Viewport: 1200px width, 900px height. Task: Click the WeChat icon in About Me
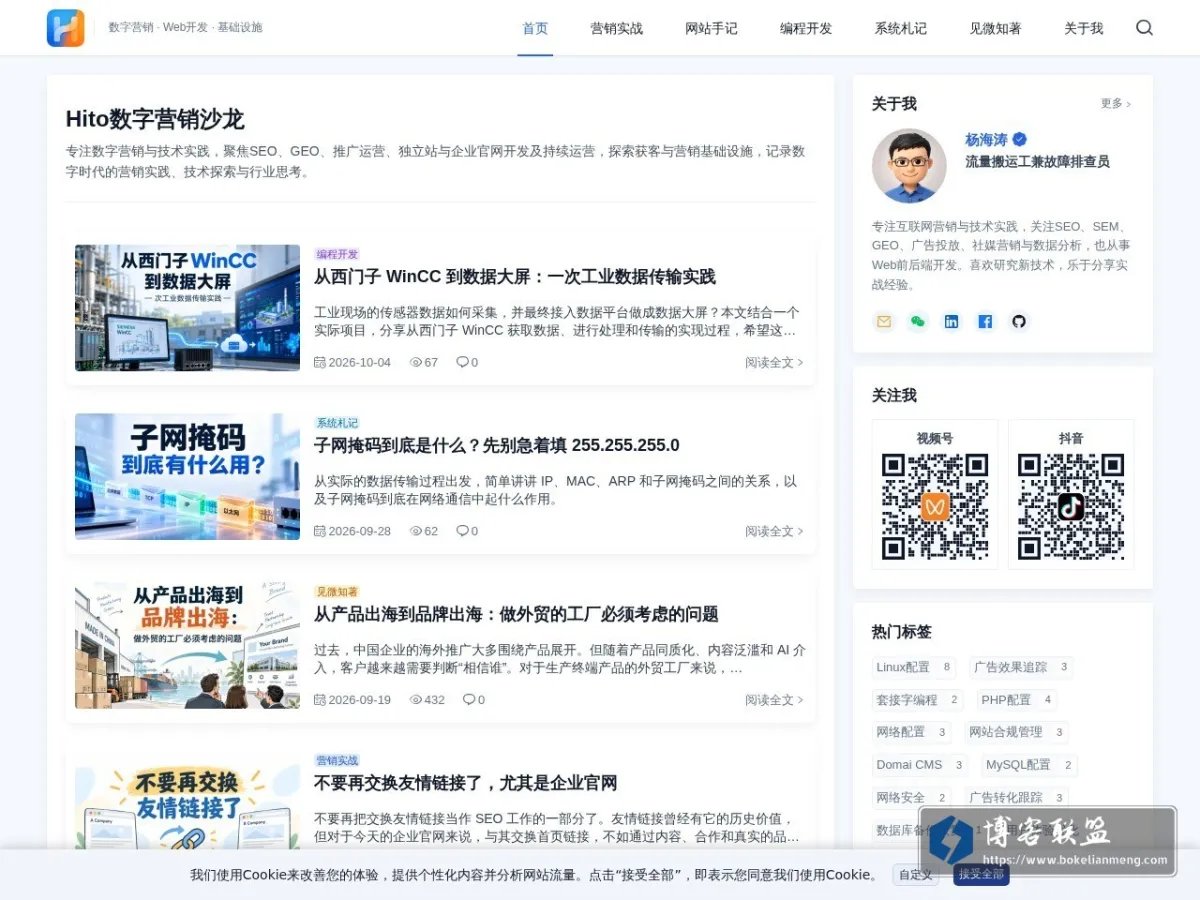coord(918,321)
